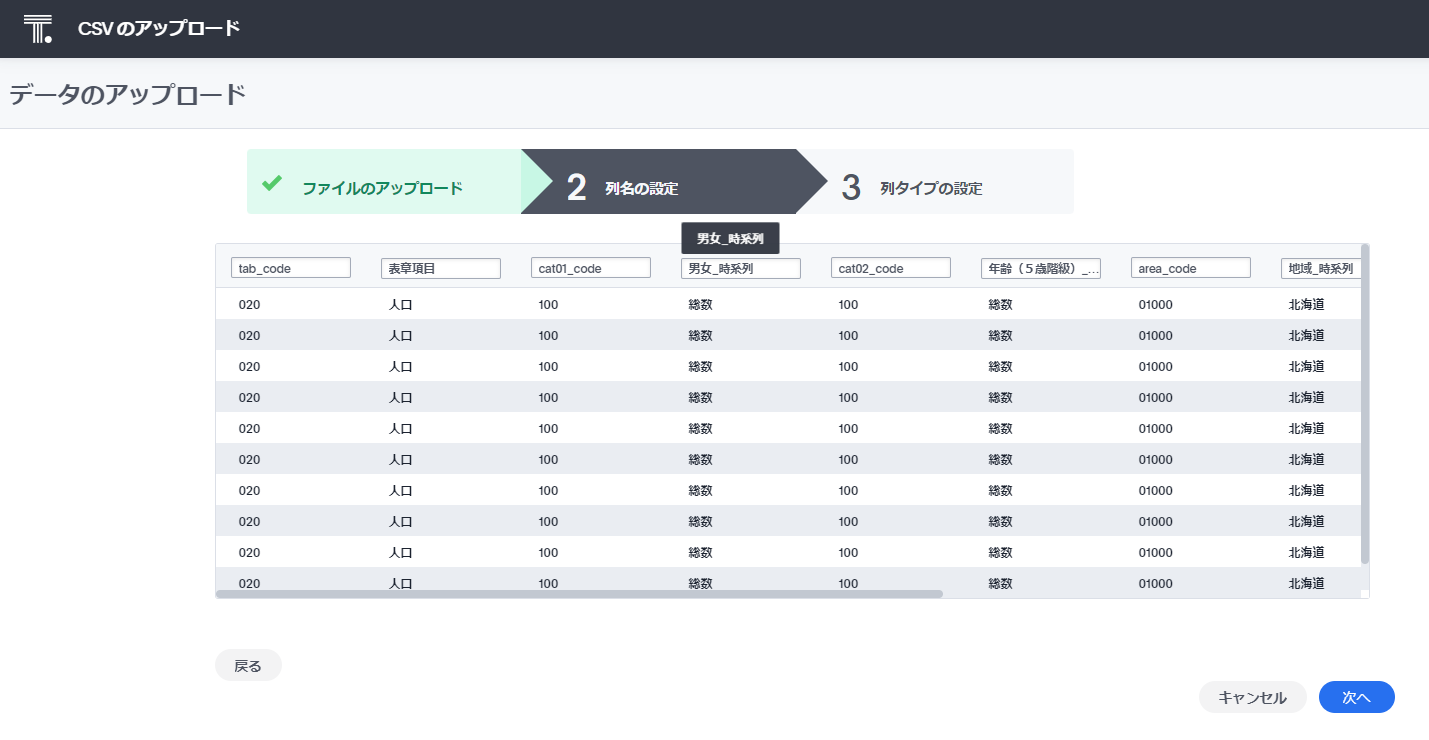This screenshot has height=740, width=1429.
Task: Click the 表章項目 column name field
Action: tap(440, 267)
